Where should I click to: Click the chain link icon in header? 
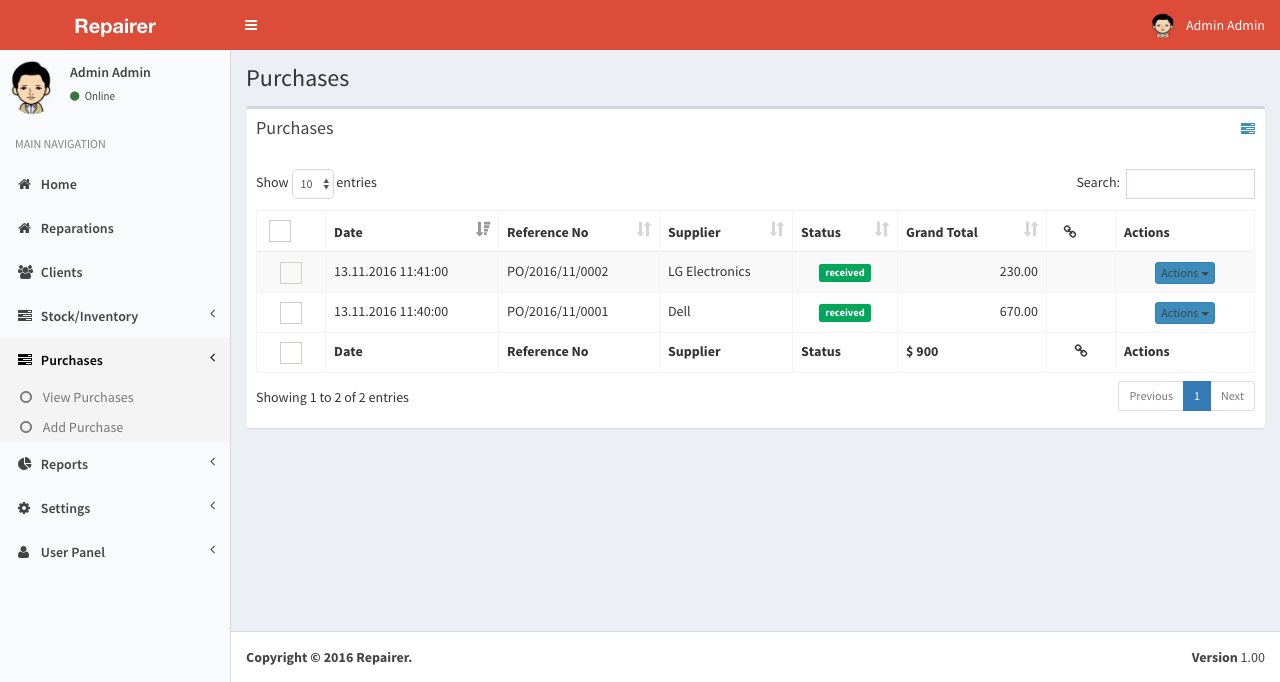1069,232
